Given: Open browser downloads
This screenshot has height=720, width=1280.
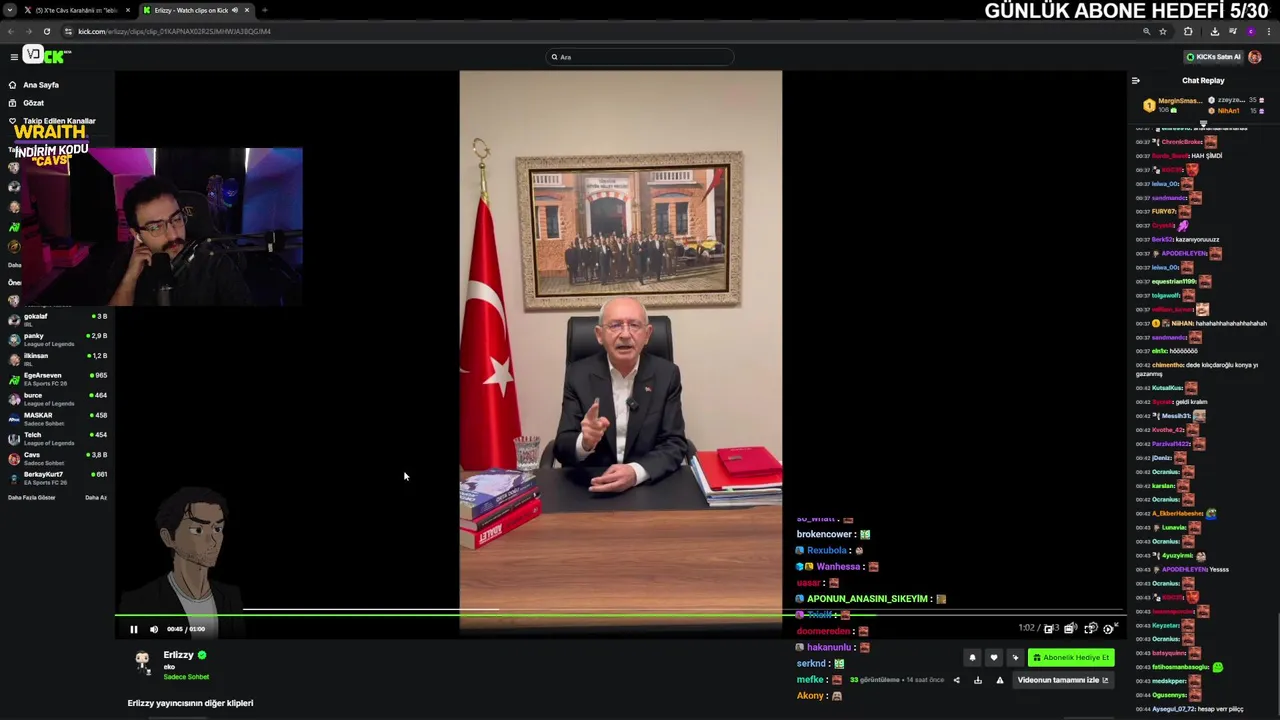Looking at the screenshot, I should [1214, 31].
